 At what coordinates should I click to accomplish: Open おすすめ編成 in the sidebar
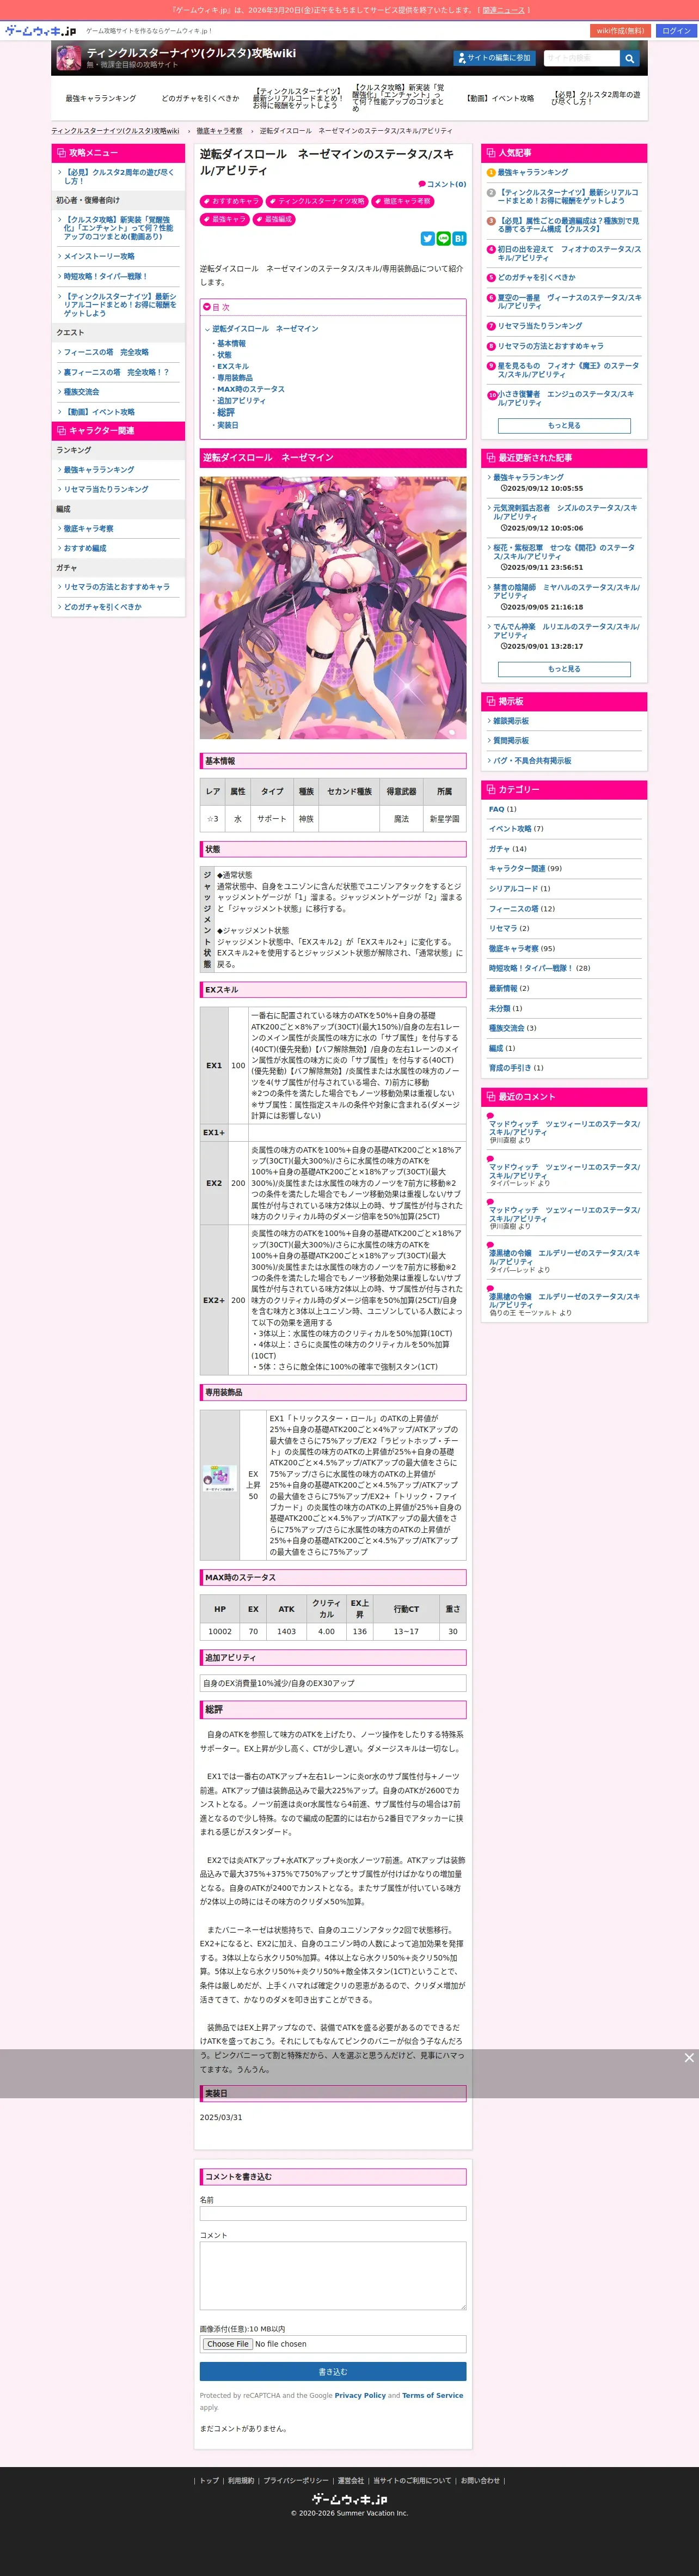(85, 549)
